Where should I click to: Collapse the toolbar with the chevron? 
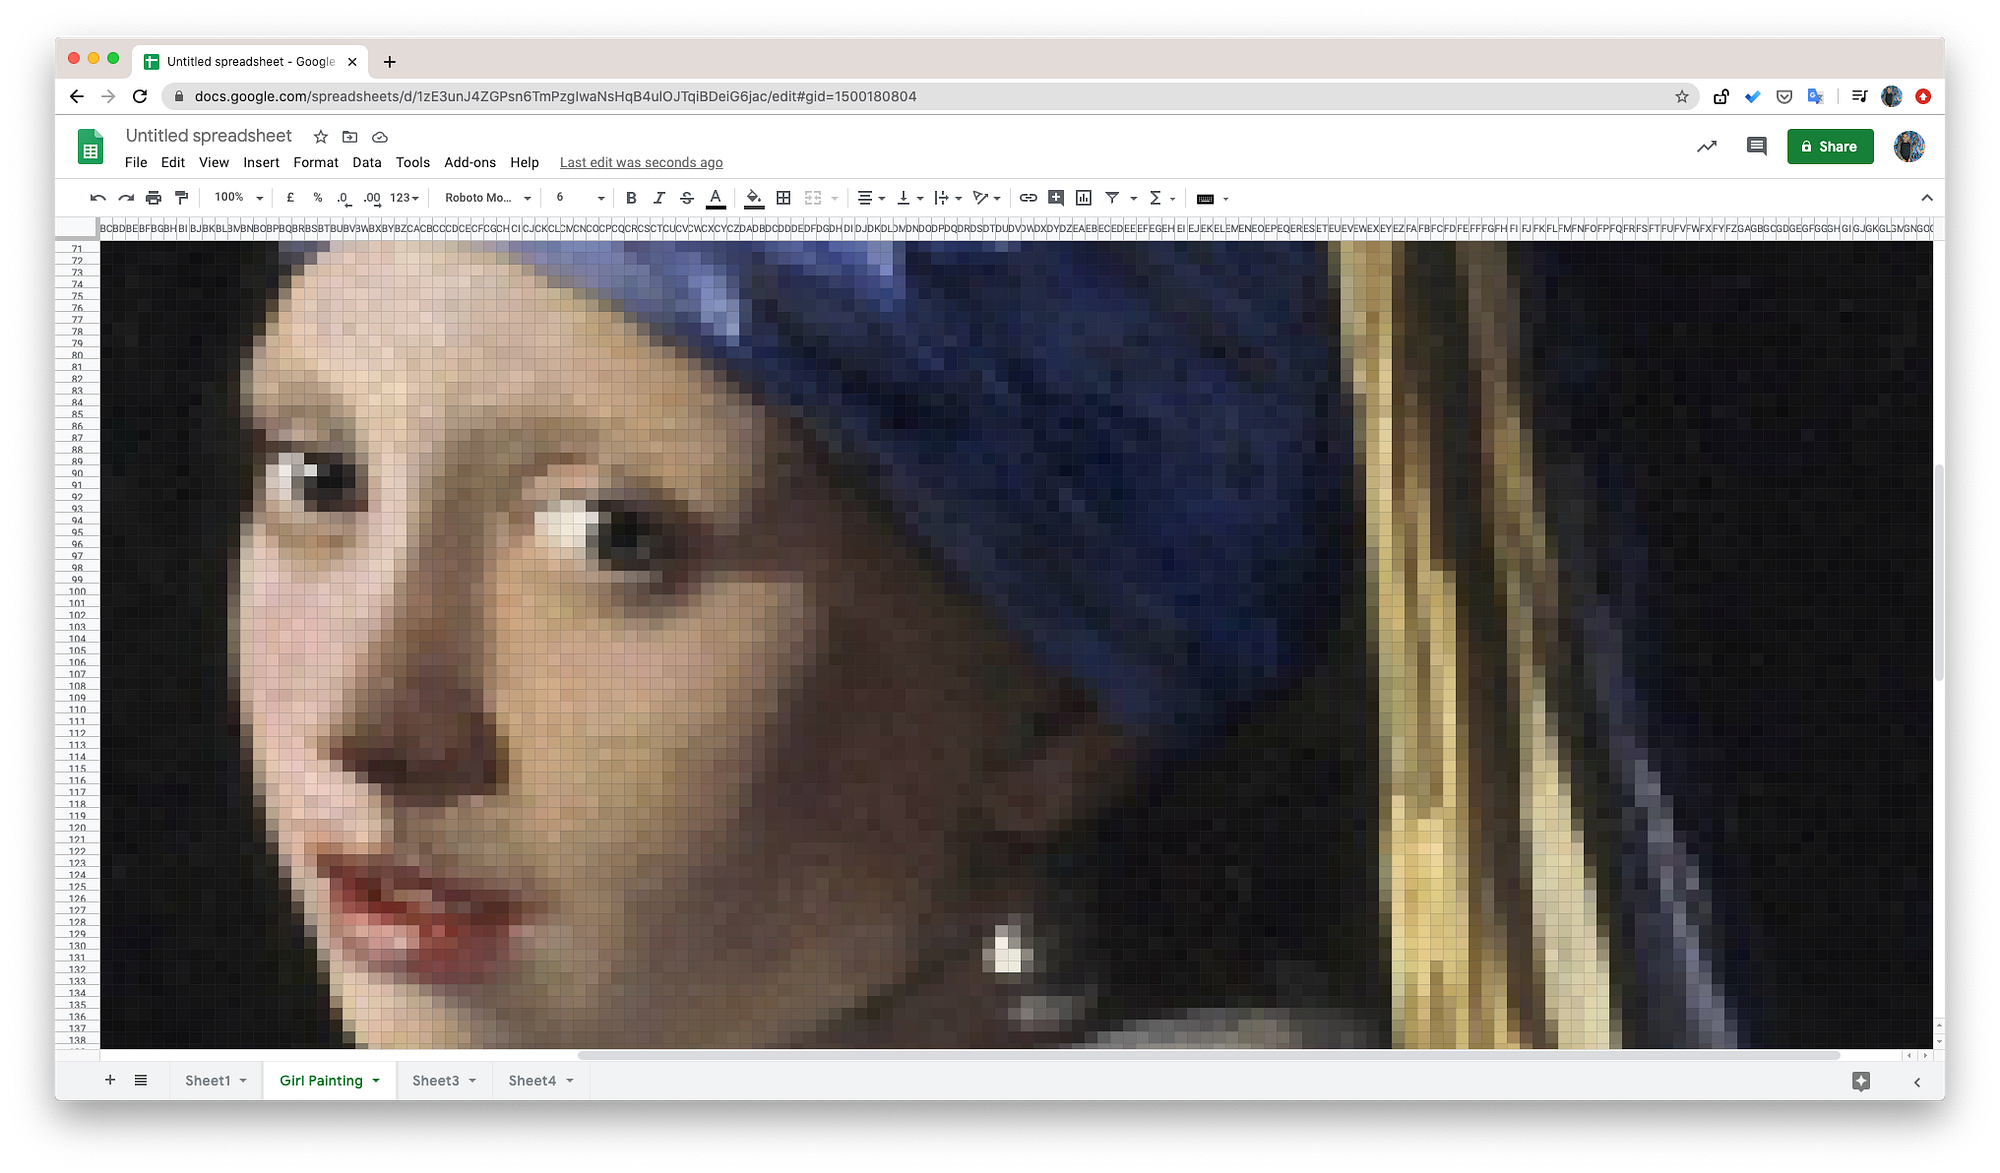[1928, 197]
